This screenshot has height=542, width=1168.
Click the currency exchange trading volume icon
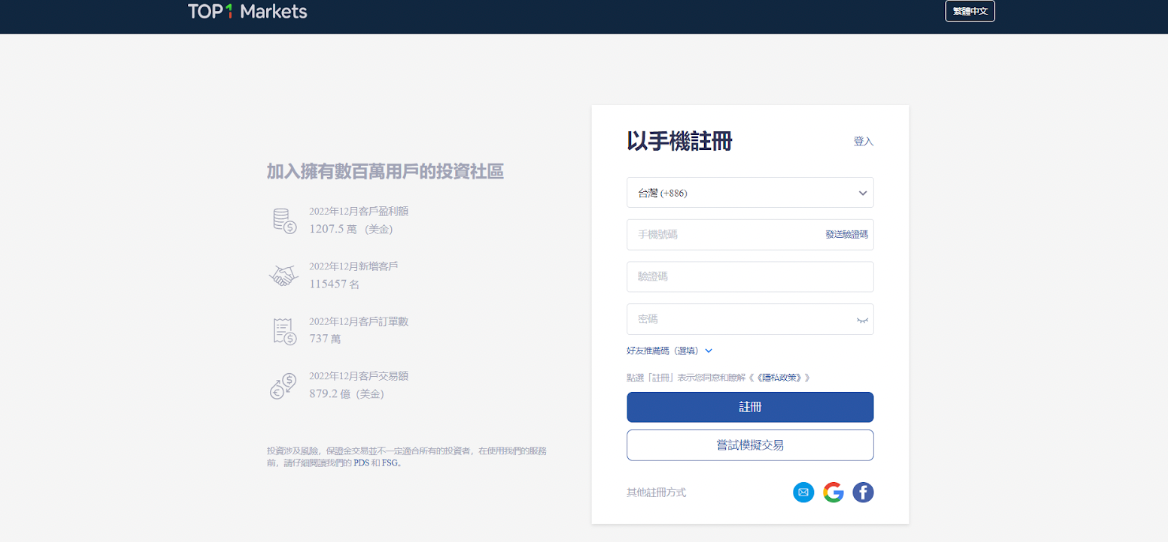(x=284, y=386)
